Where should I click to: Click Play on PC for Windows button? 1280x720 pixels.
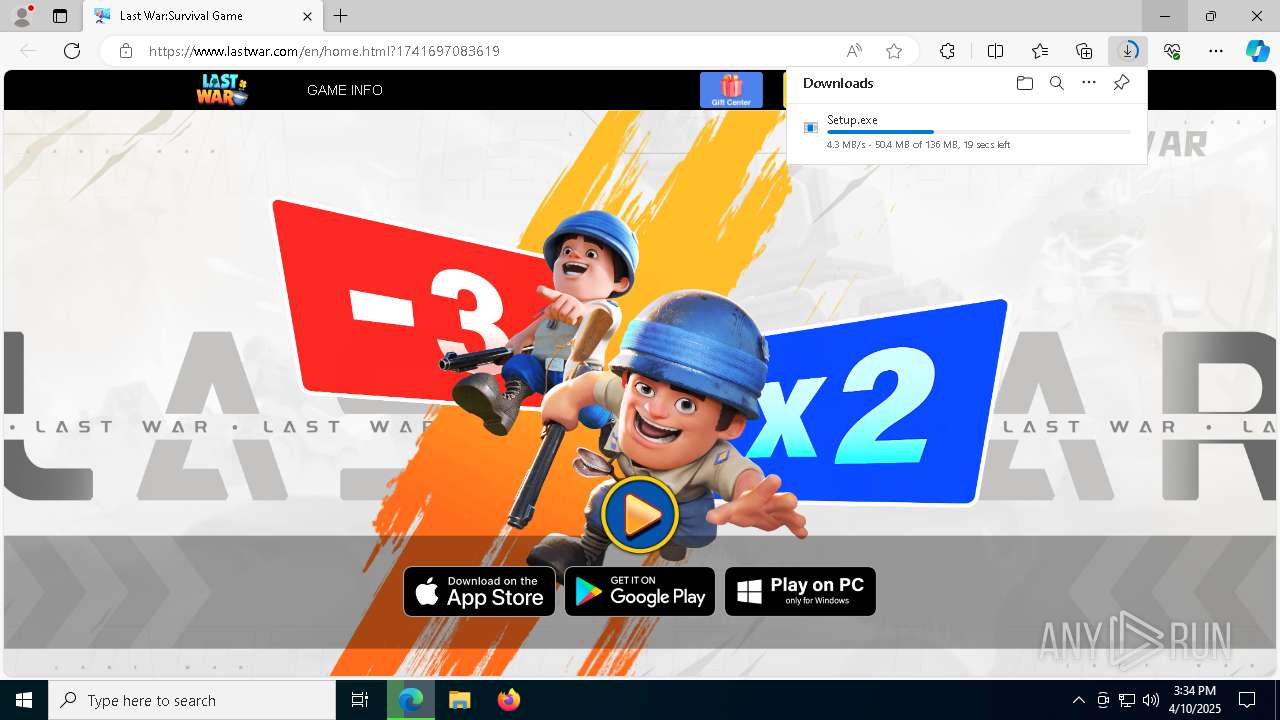[x=800, y=592]
